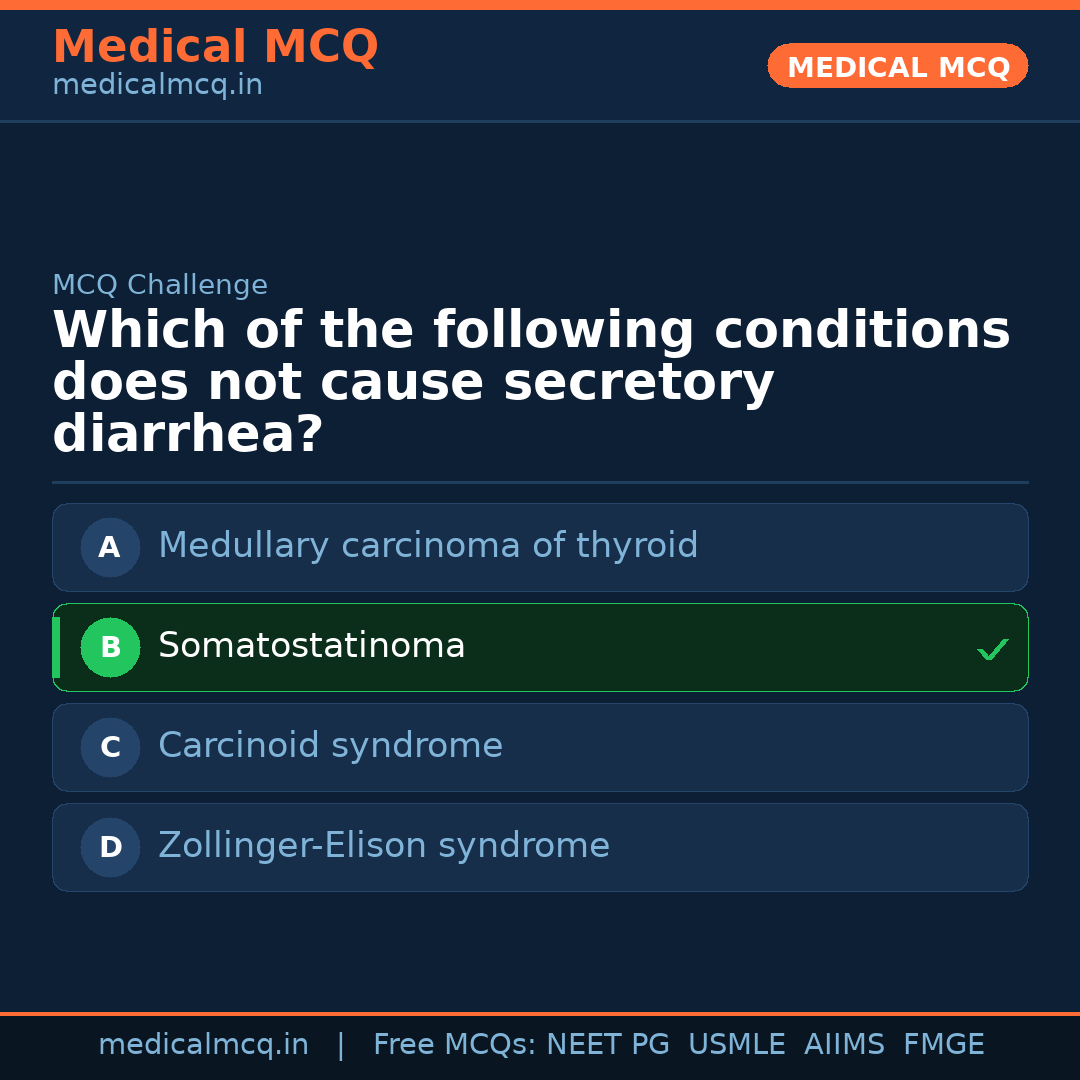Click the FMGE footer text

click(x=943, y=1045)
